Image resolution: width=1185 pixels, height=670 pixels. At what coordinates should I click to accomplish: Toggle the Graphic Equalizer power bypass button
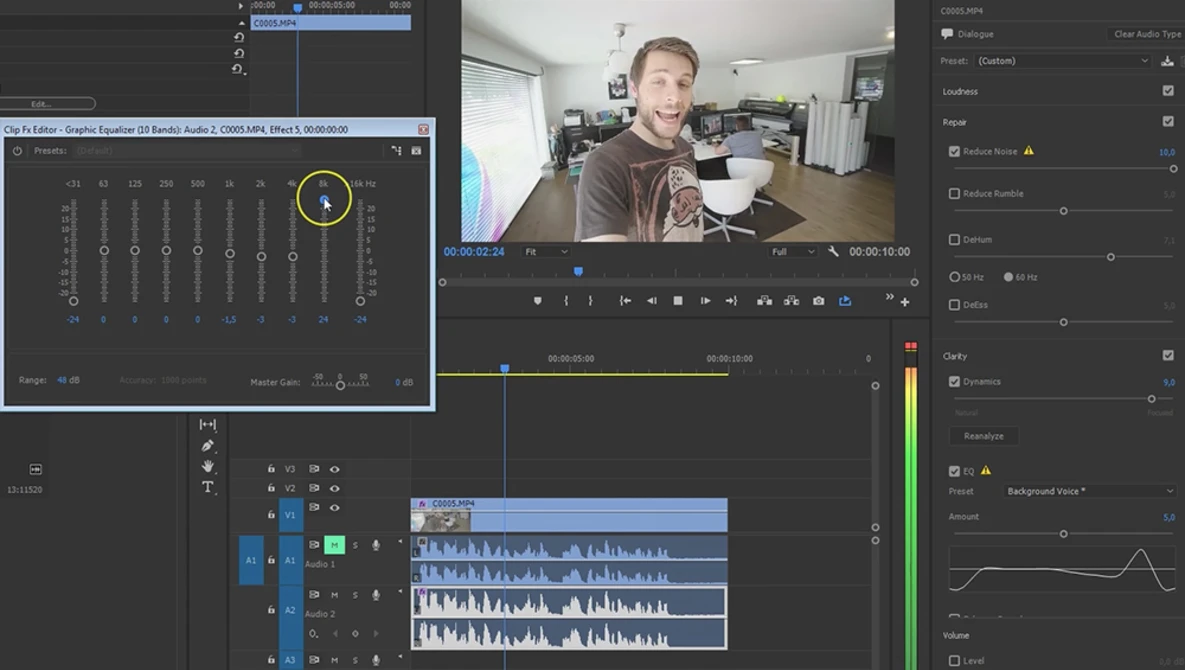[17, 150]
